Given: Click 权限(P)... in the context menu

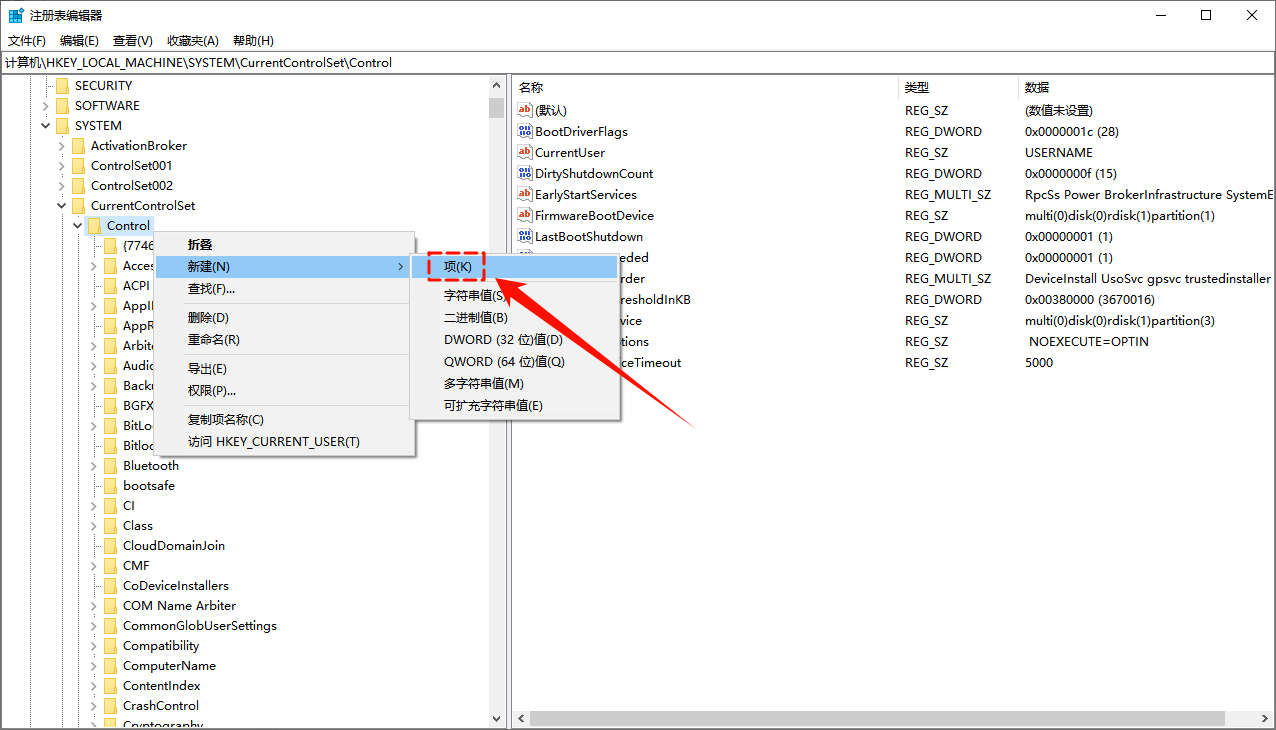Looking at the screenshot, I should pyautogui.click(x=212, y=391).
